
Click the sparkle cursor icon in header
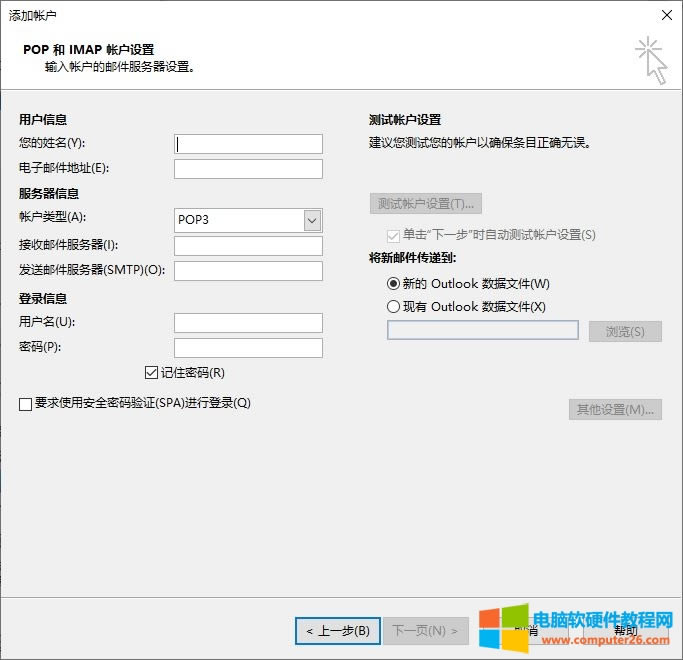[651, 60]
